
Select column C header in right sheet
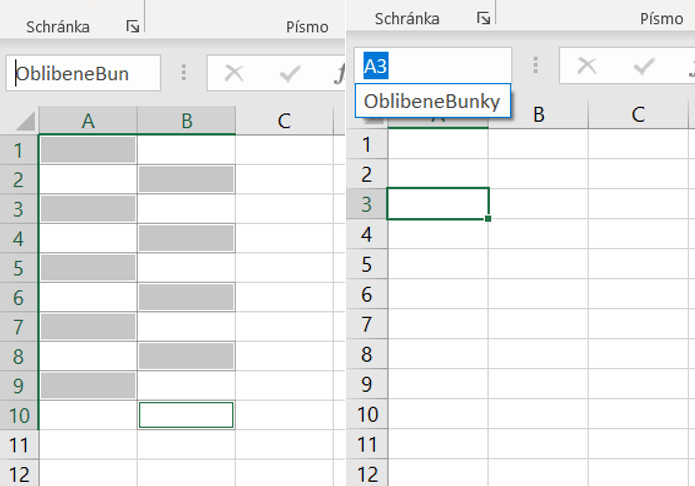point(638,114)
